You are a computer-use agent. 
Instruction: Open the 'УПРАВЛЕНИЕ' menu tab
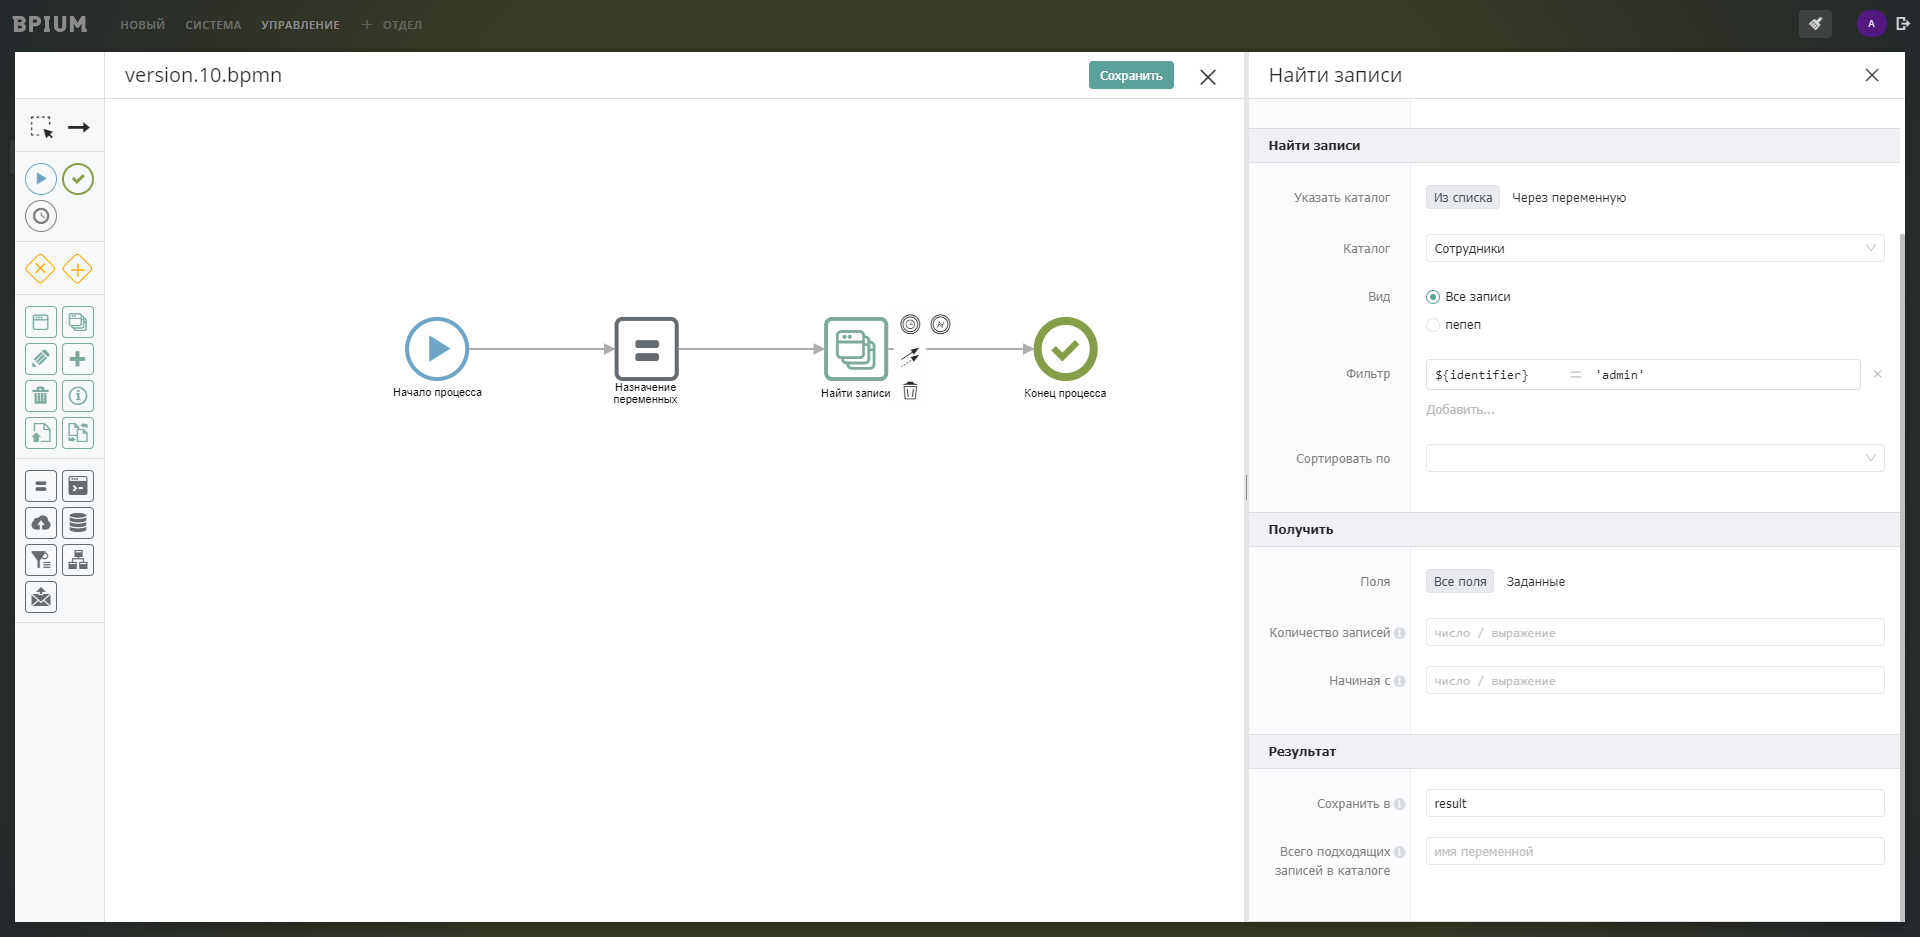(300, 25)
